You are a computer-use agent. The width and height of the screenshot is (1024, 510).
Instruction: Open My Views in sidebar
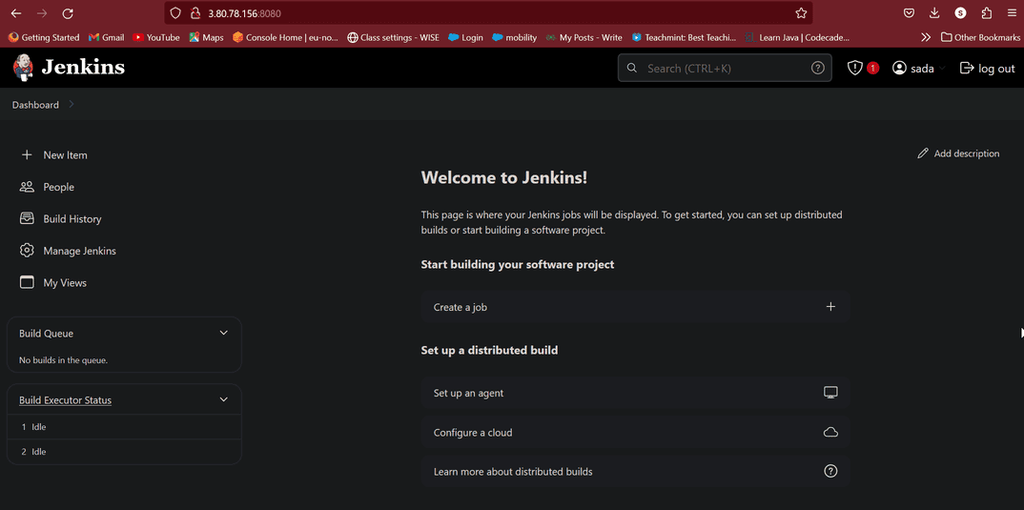coord(65,283)
